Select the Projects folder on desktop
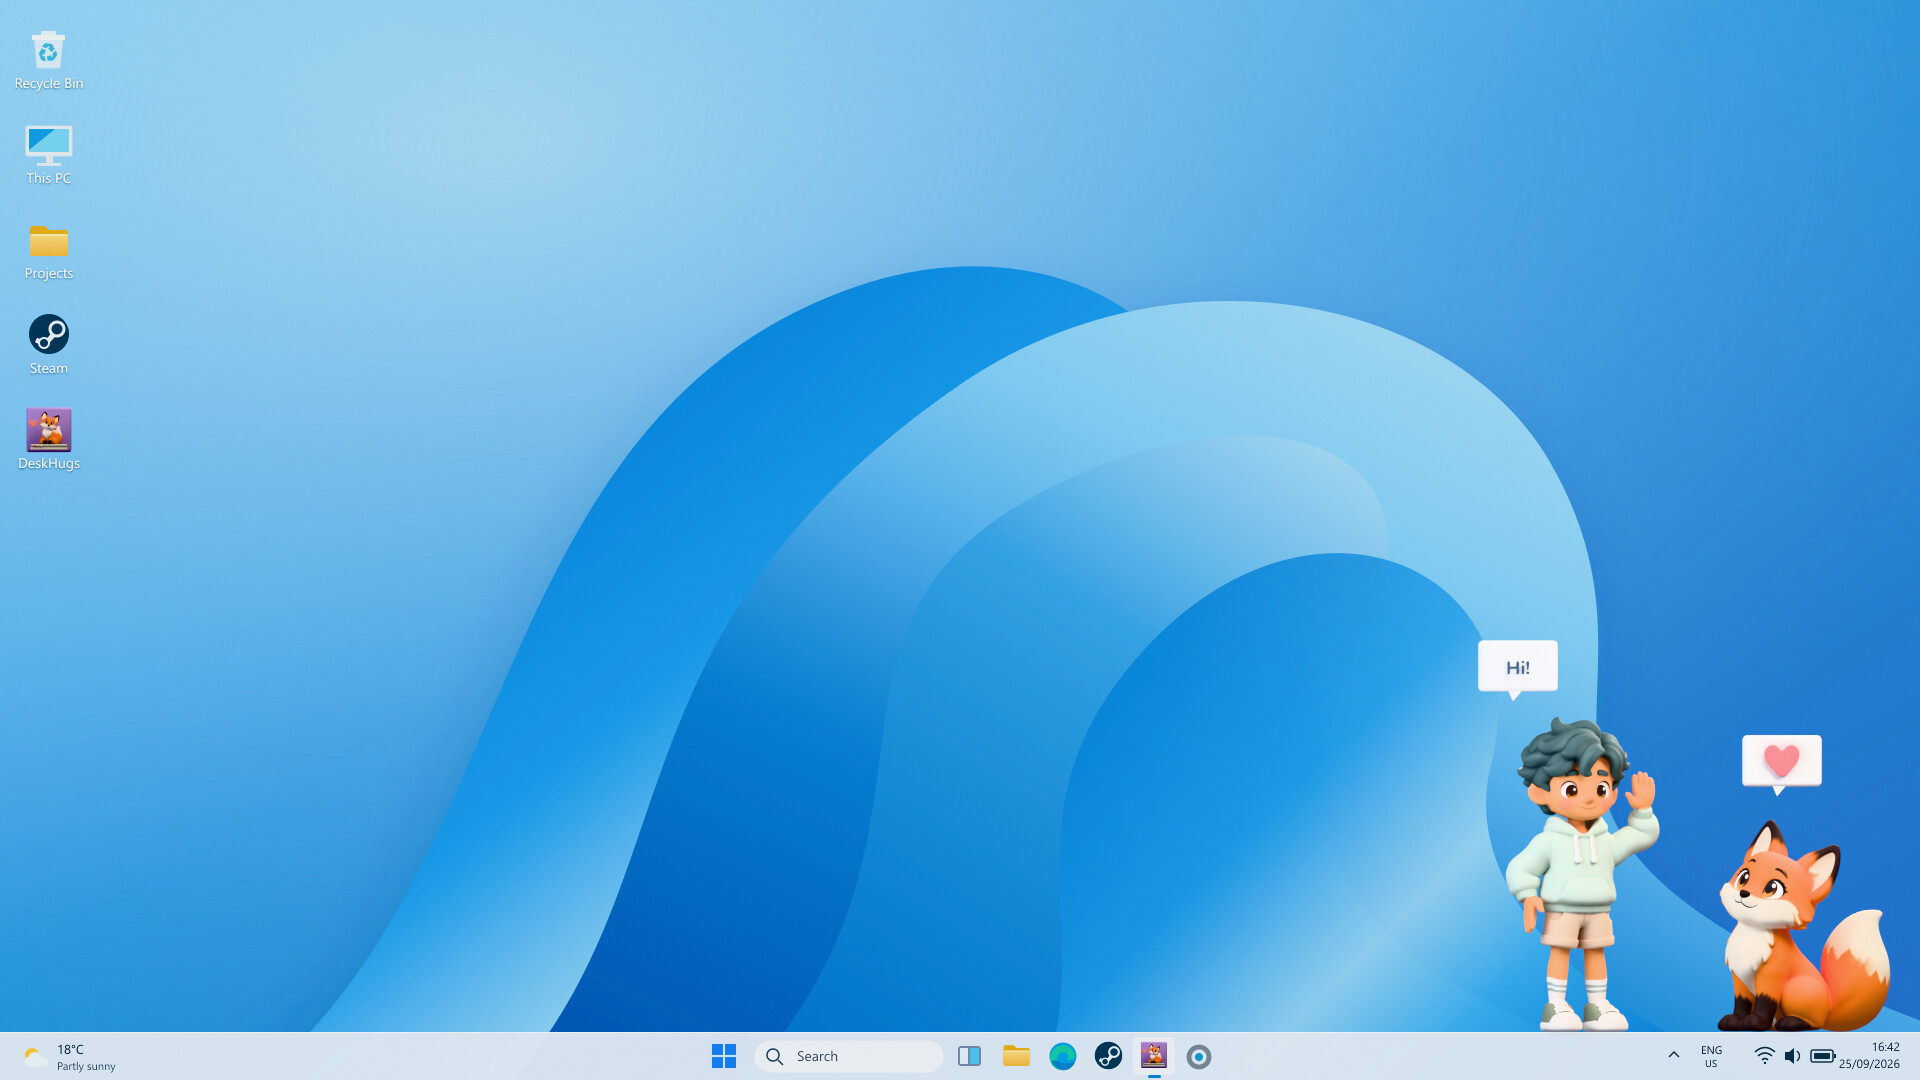1920x1080 pixels. [x=48, y=250]
